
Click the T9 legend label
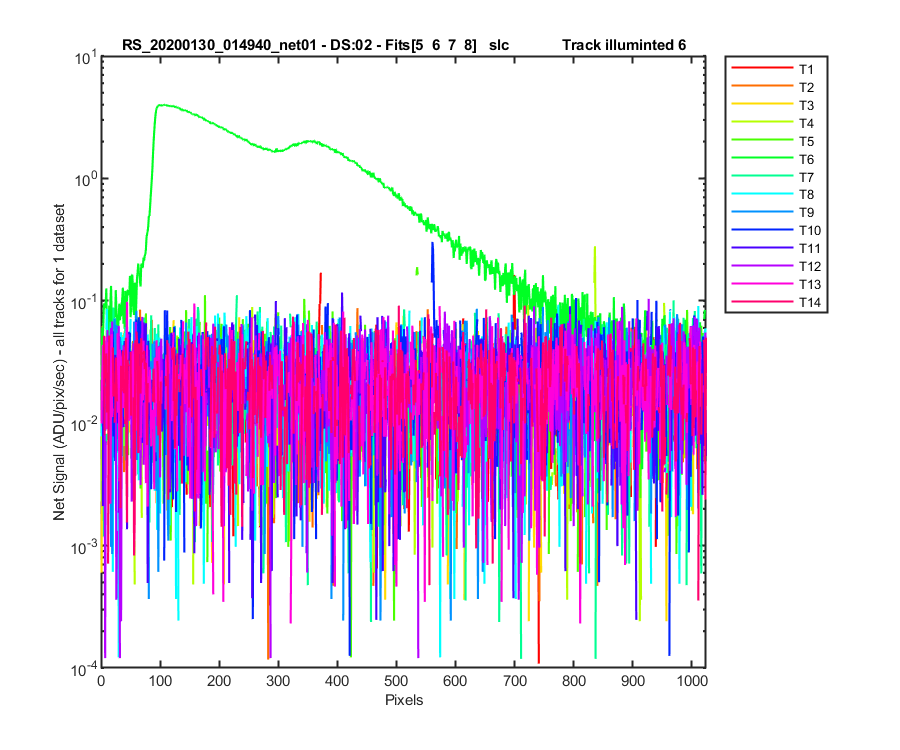(x=806, y=212)
